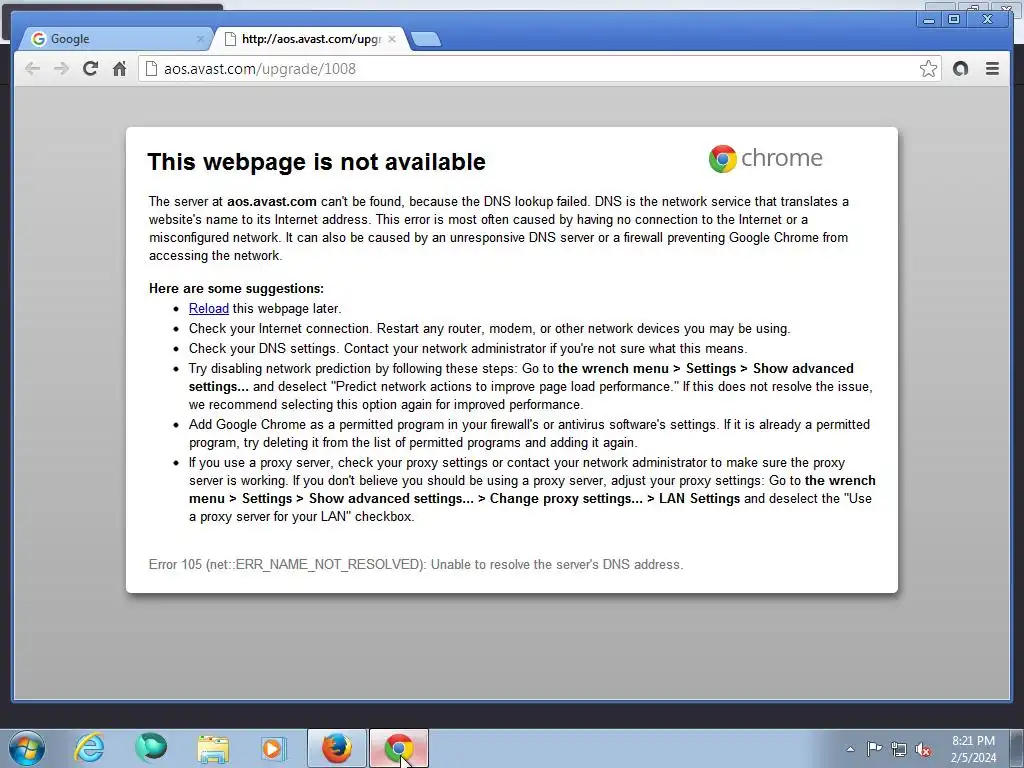
Task: Close the Chrome window
Action: coord(987,20)
